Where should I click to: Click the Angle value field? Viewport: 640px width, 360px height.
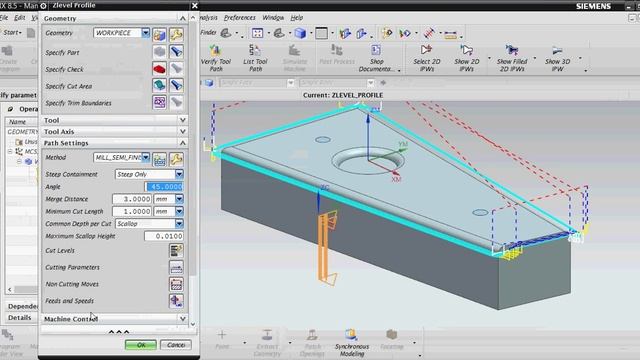coord(164,187)
